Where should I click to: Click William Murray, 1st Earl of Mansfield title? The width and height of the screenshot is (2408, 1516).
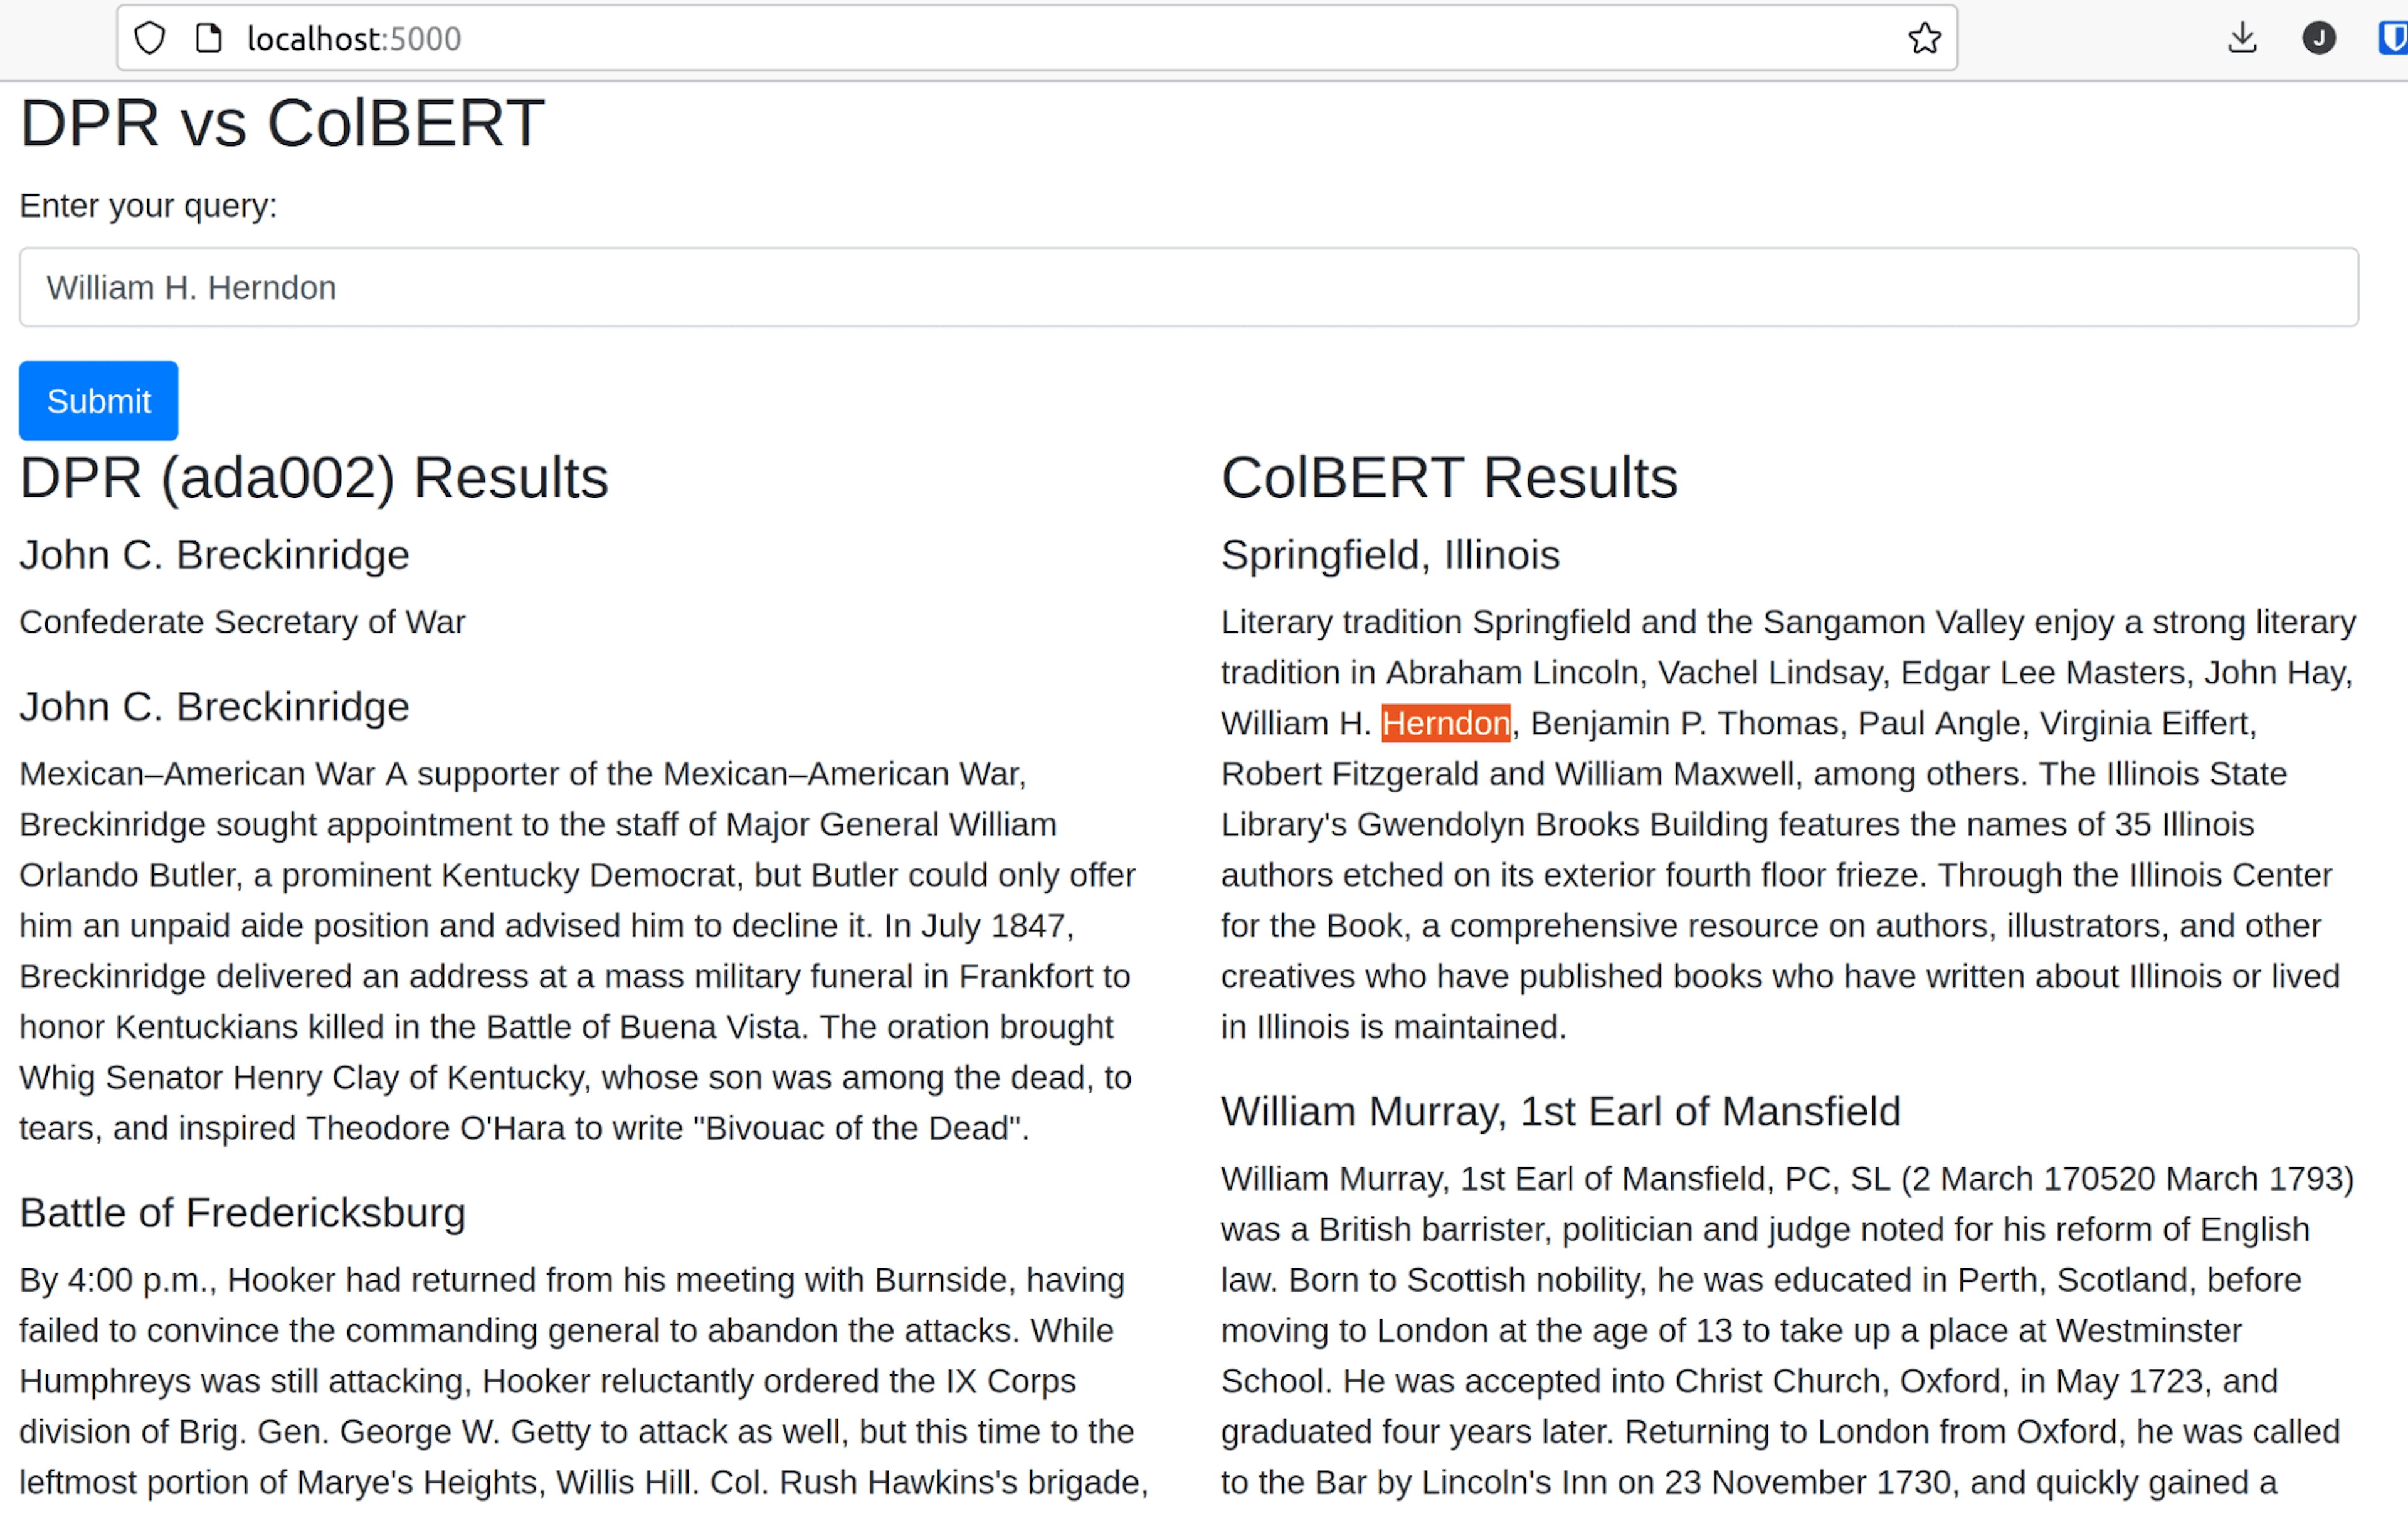[x=1560, y=1111]
